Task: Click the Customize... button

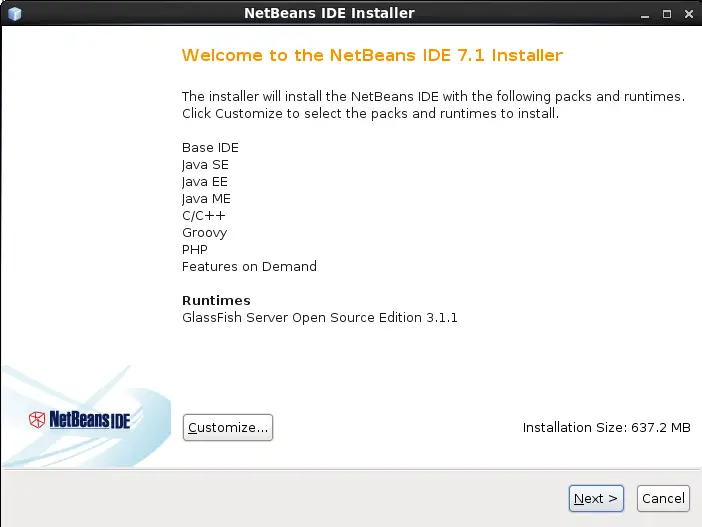Action: click(227, 428)
